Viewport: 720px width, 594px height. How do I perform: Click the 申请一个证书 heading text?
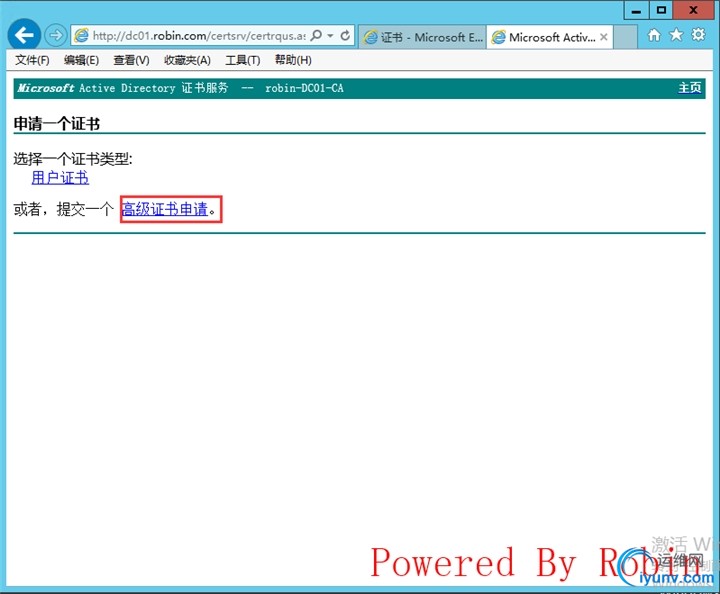56,123
